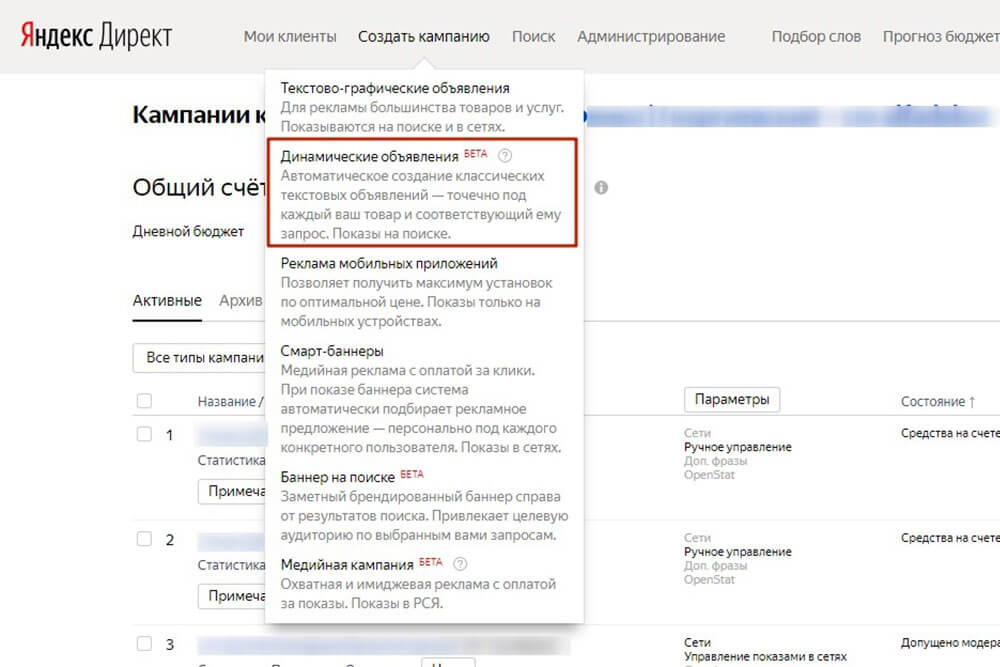Open help icon next to Медийная кампания
The width and height of the screenshot is (1000, 667).
[x=460, y=564]
